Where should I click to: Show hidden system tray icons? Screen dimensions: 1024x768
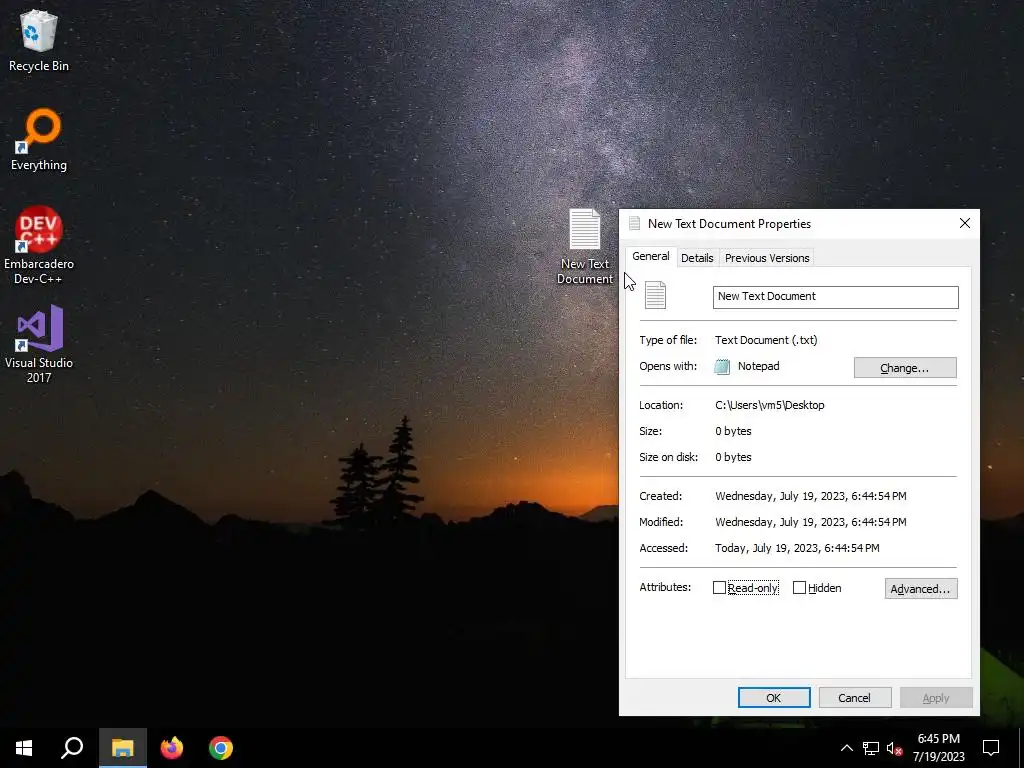[x=846, y=748]
